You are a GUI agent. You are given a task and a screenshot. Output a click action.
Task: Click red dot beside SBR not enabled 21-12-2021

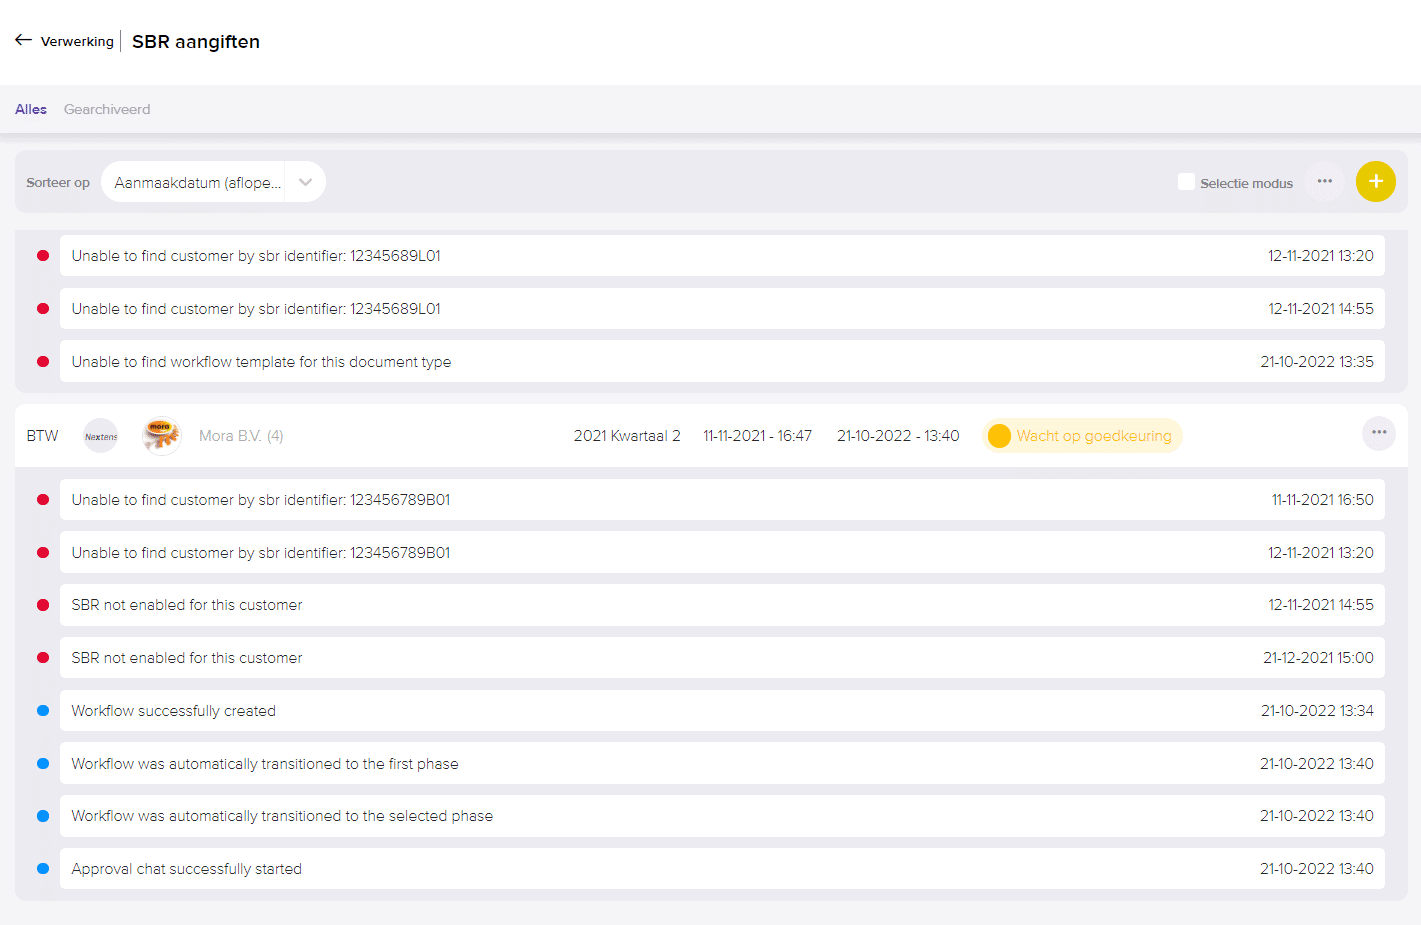pos(43,658)
